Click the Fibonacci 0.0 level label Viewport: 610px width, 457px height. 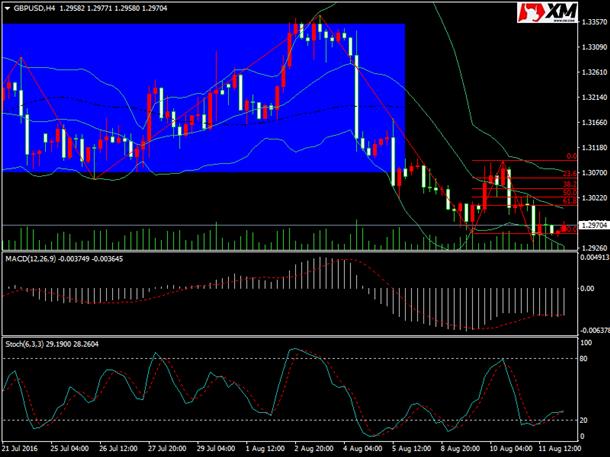571,156
